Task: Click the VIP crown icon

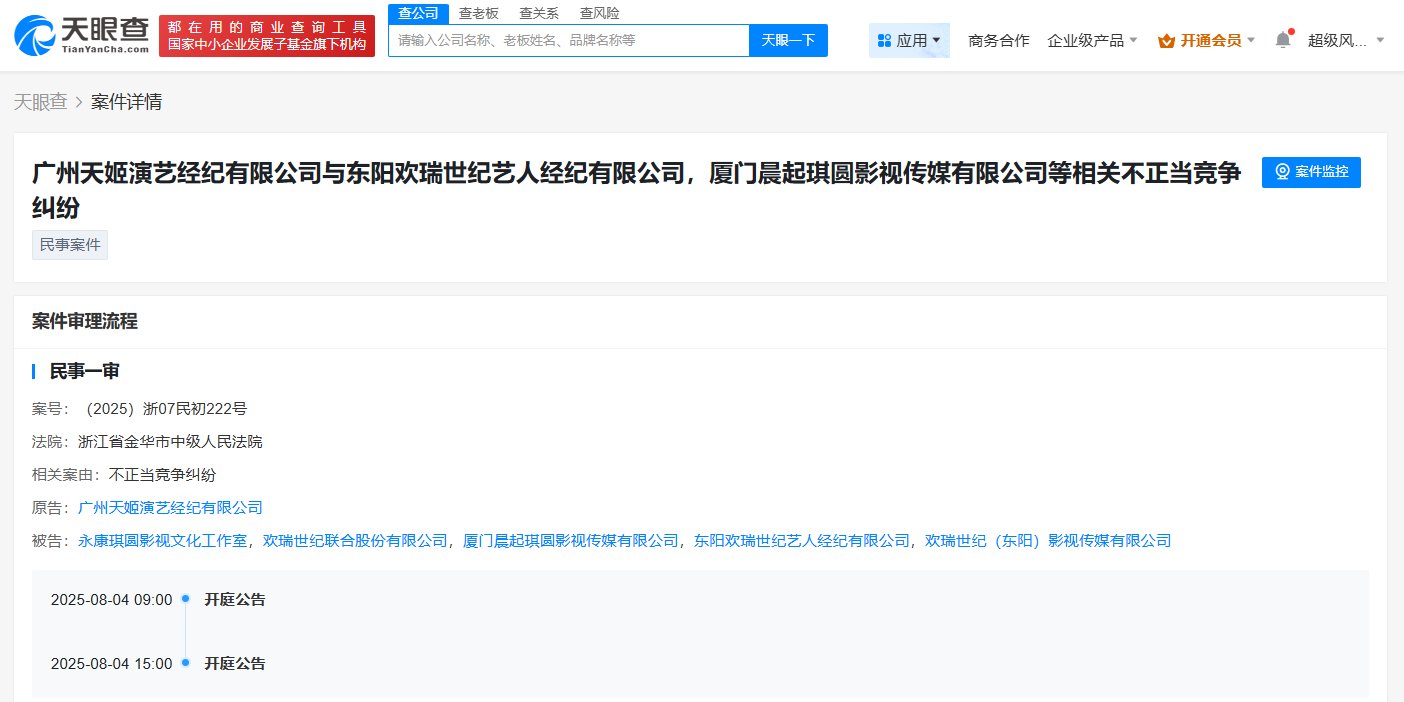Action: pos(1166,41)
